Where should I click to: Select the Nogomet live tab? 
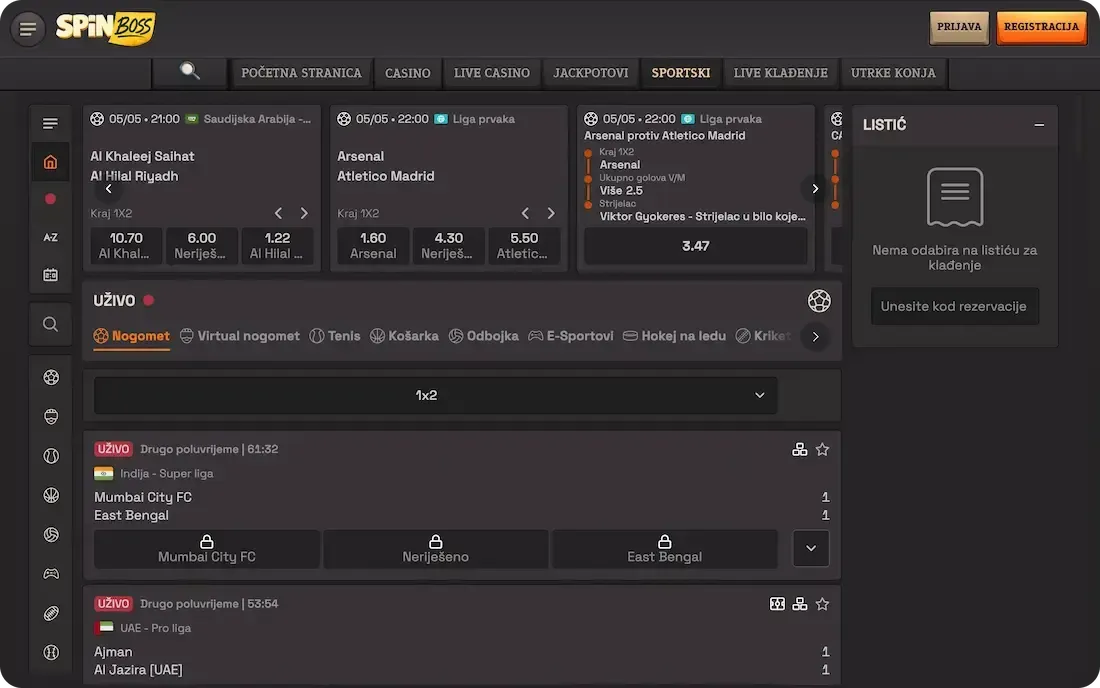click(x=132, y=336)
